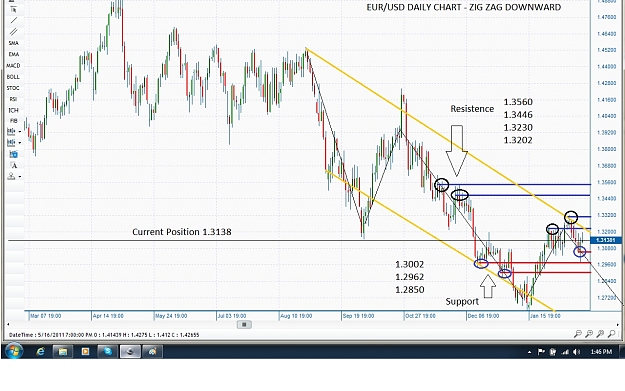Open the lower chart-style dropdown arrow
This screenshot has width=625, height=391.
[20, 143]
